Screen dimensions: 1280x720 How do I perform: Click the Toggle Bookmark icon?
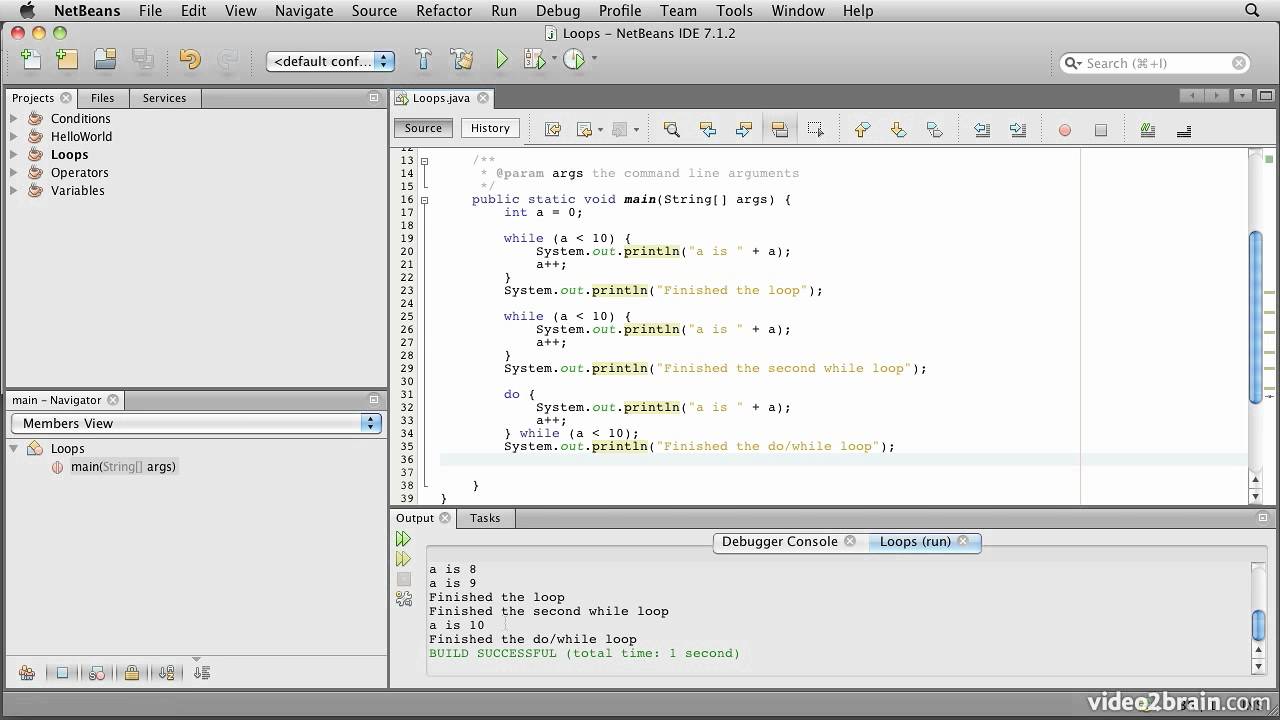[934, 129]
